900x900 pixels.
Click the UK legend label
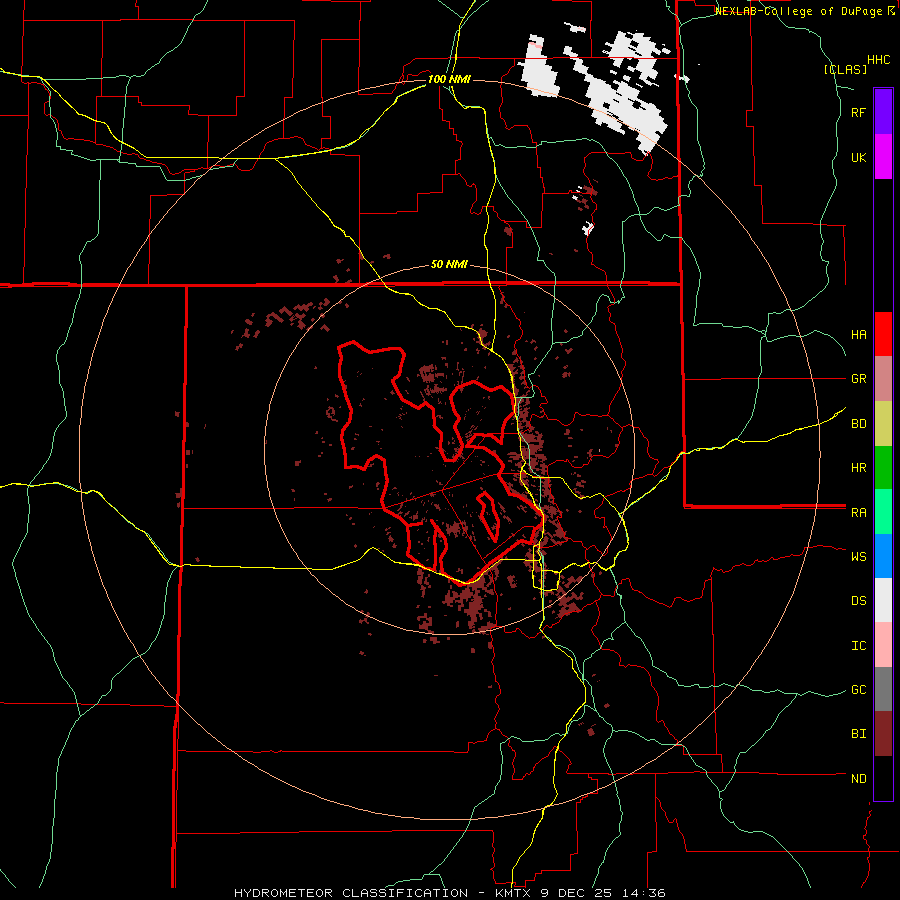[858, 157]
